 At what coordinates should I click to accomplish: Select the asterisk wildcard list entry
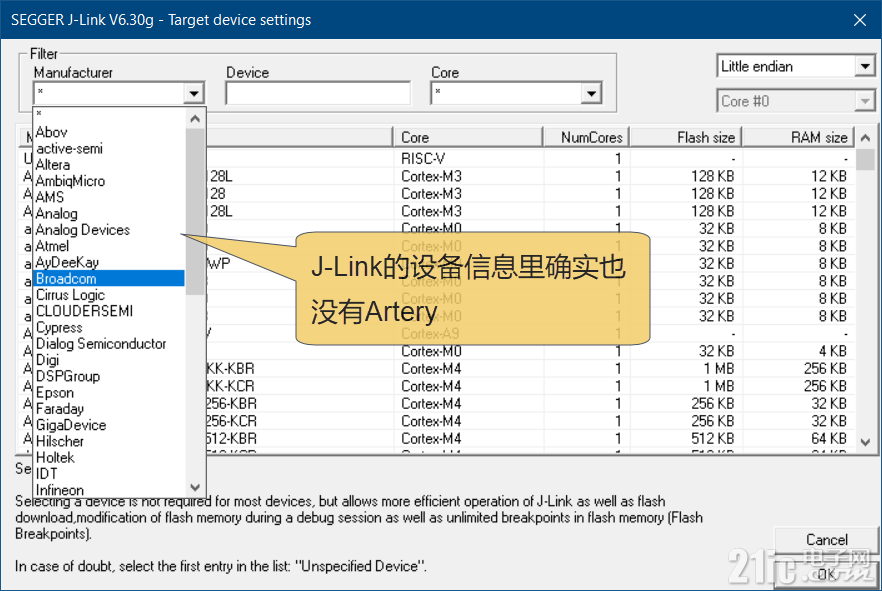pyautogui.click(x=109, y=115)
